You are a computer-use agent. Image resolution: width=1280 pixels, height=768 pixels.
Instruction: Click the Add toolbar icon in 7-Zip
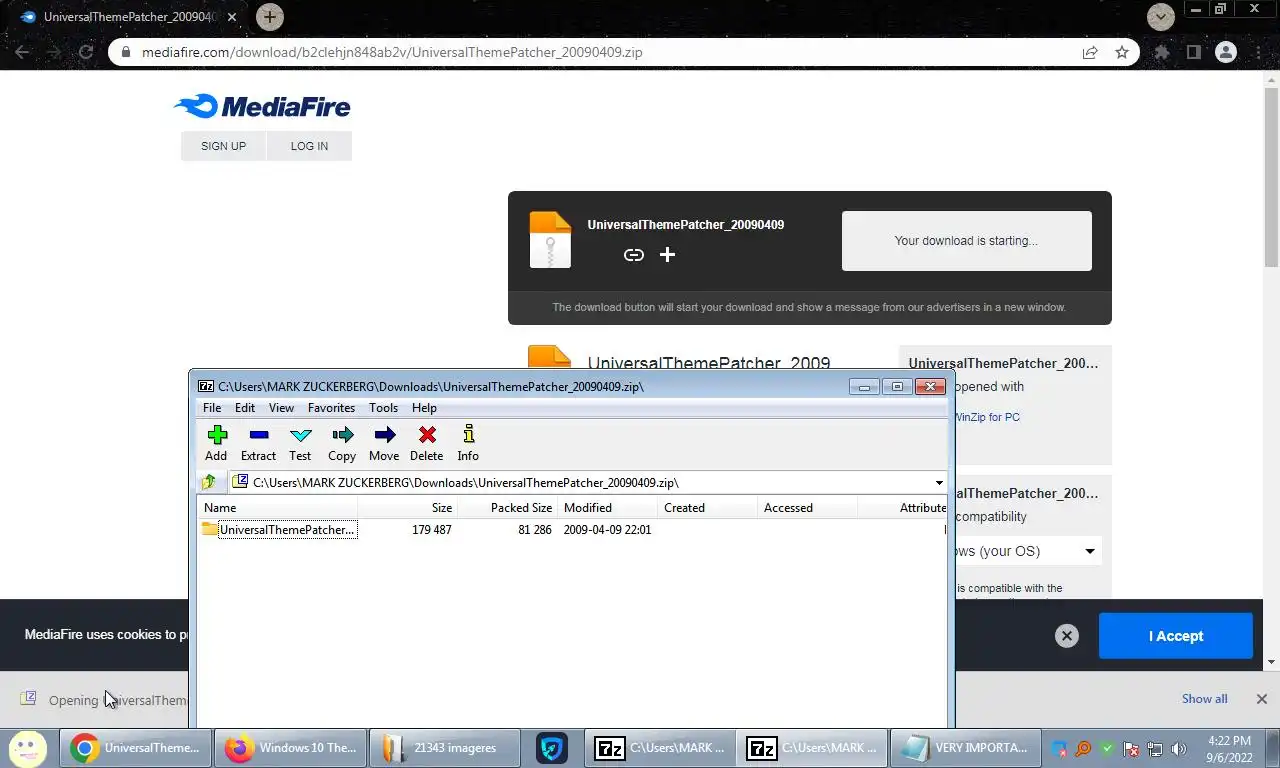coord(216,443)
